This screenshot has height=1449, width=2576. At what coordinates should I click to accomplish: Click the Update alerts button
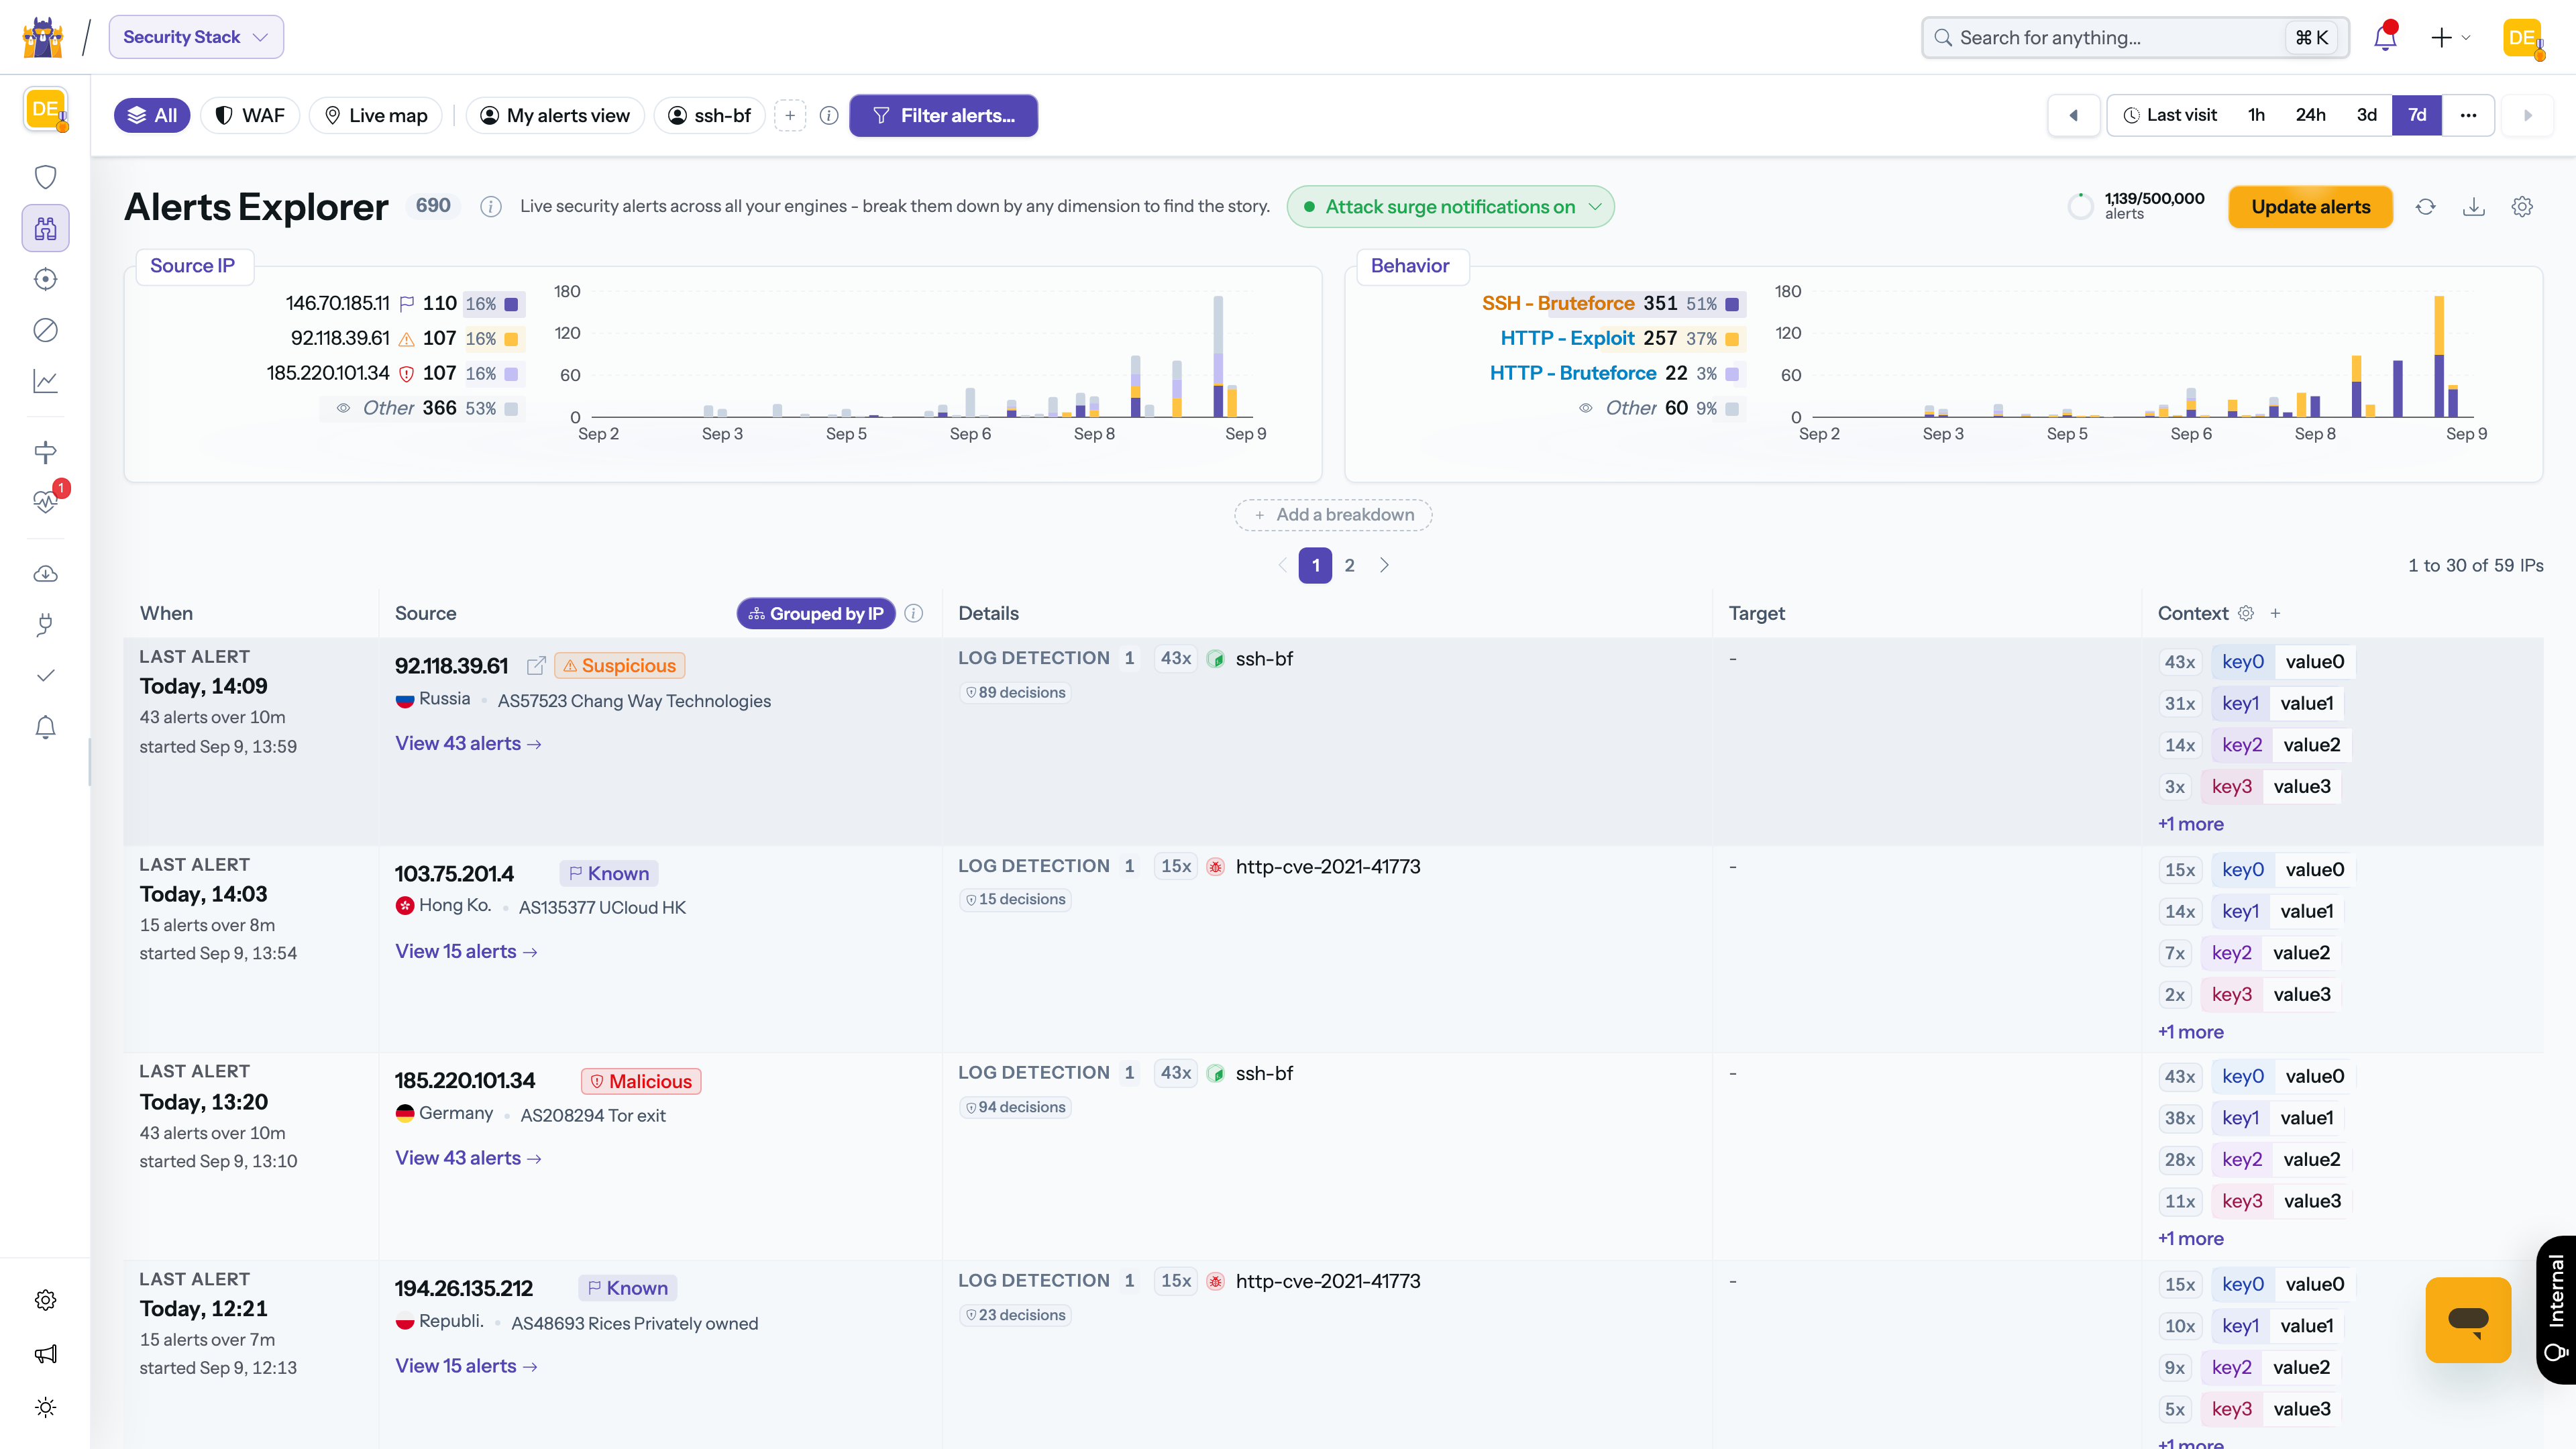(2310, 207)
